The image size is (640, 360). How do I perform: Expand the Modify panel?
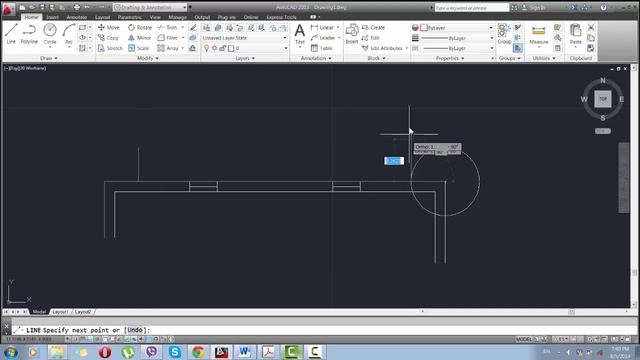(148, 58)
